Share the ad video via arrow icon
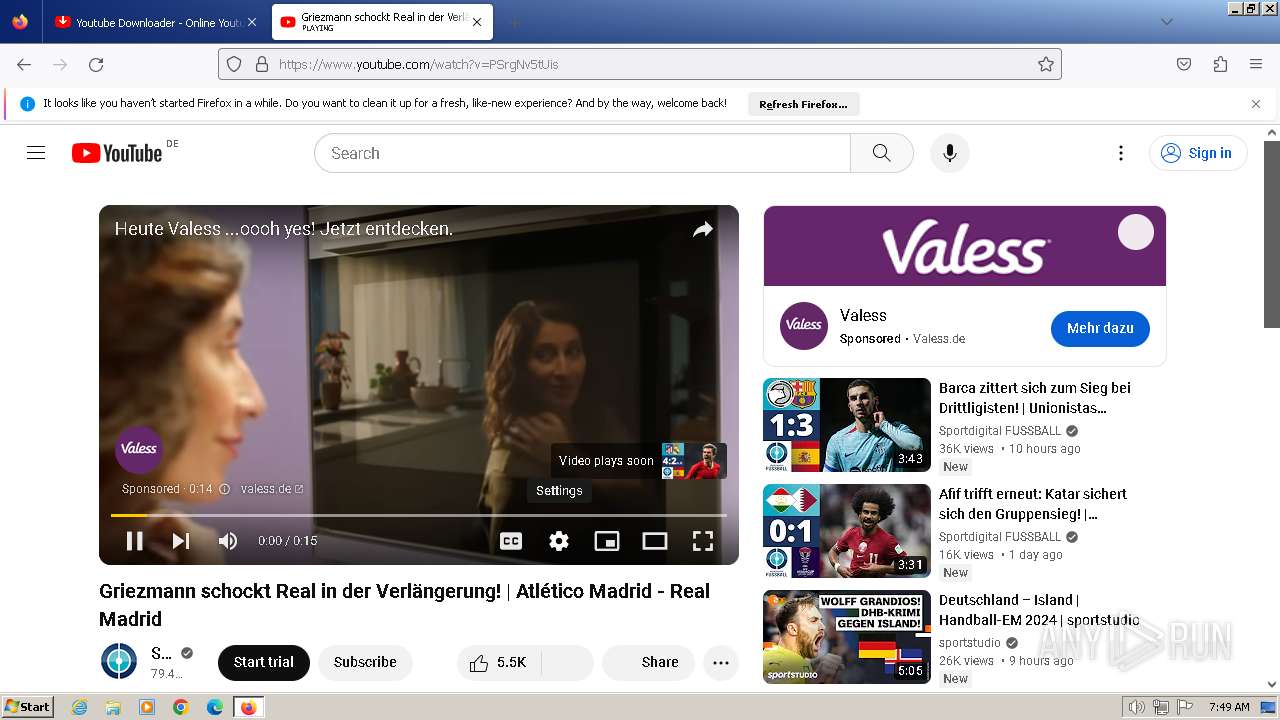The height and width of the screenshot is (720, 1280). point(703,229)
